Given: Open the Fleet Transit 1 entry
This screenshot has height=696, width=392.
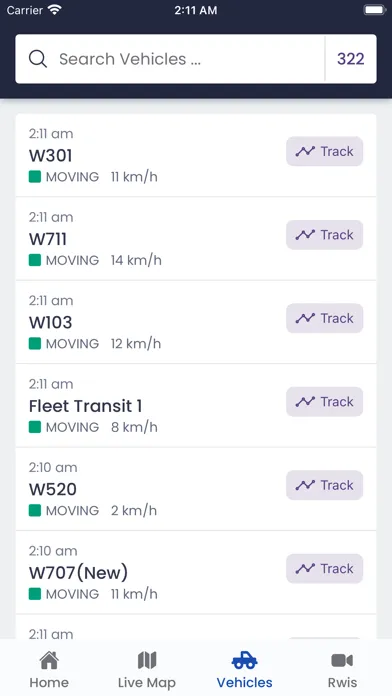Looking at the screenshot, I should tap(196, 406).
